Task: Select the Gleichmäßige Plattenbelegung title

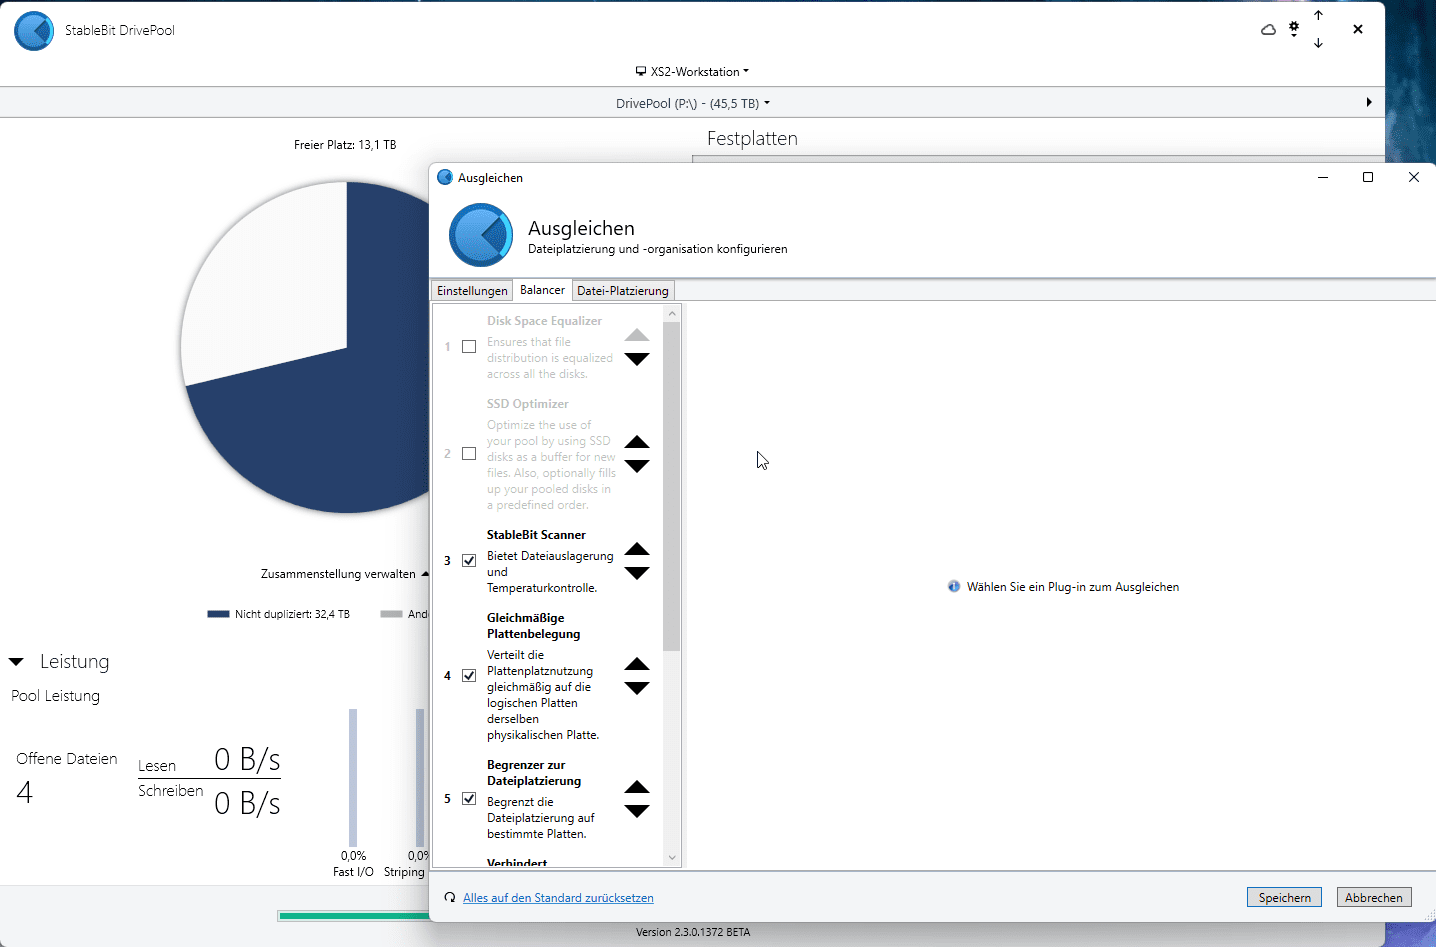Action: pos(533,626)
